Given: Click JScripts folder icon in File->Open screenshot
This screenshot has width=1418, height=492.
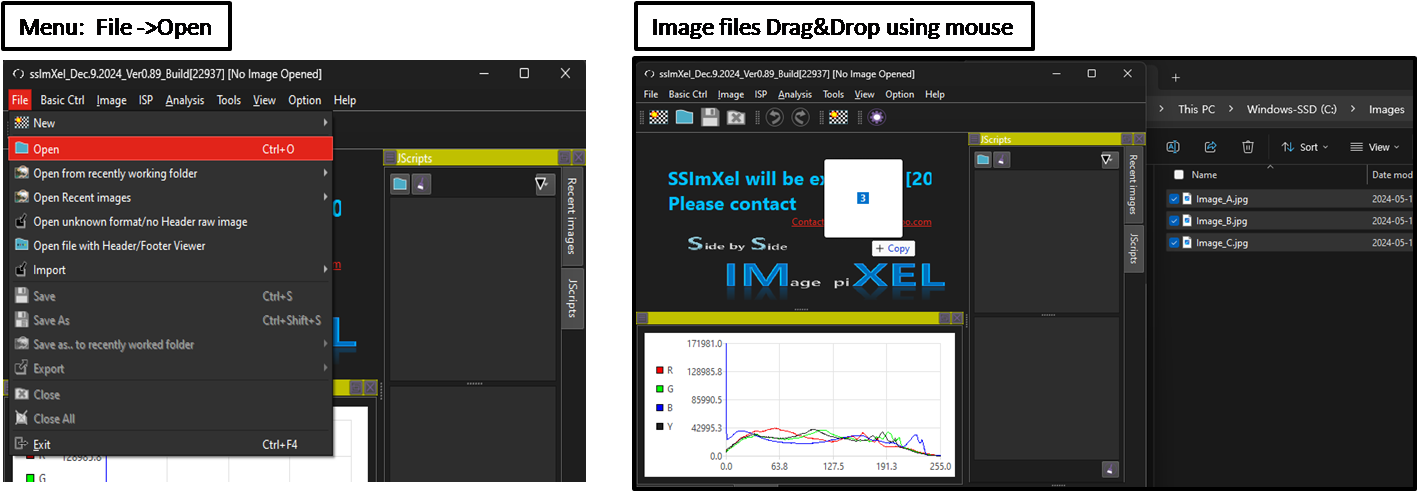Looking at the screenshot, I should tap(400, 184).
